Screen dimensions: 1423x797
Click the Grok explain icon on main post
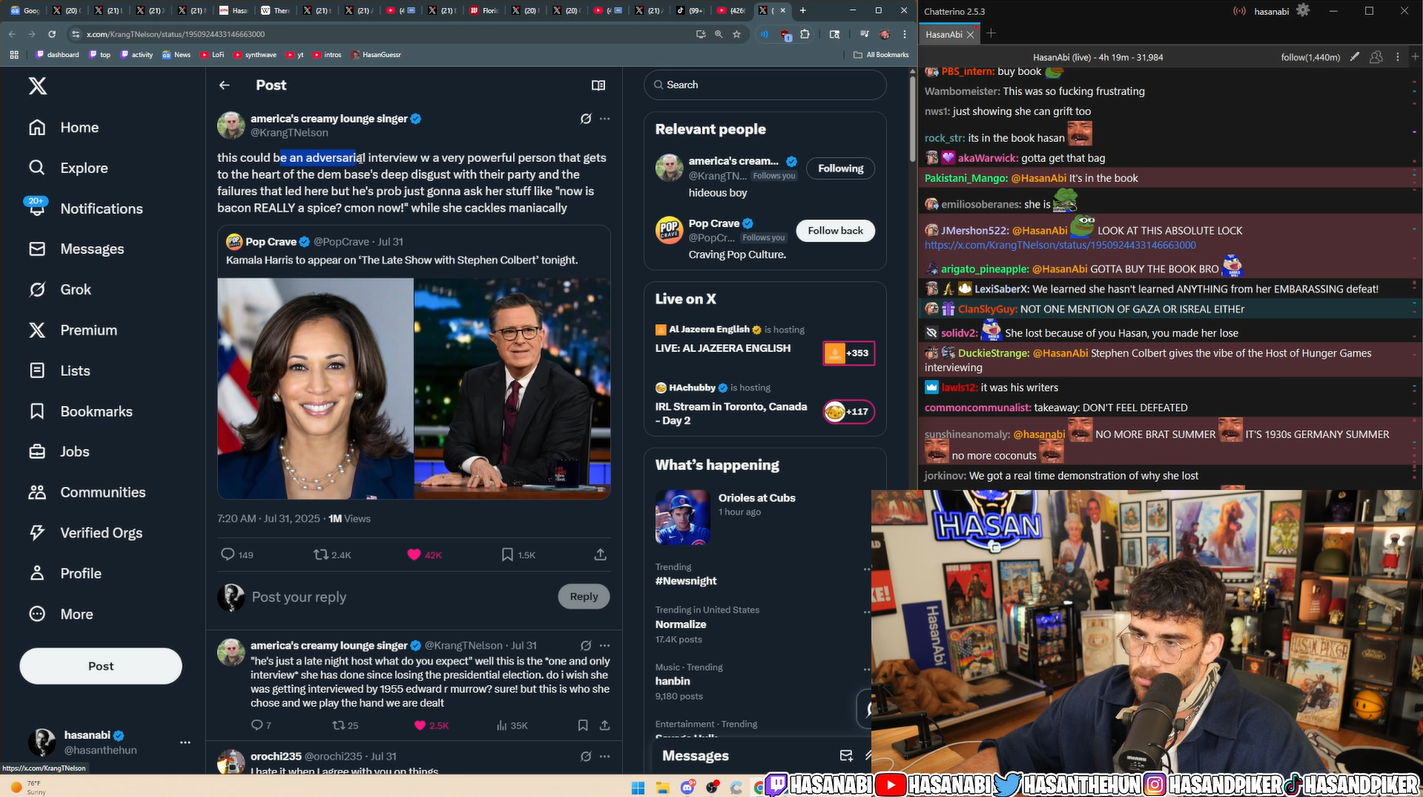(586, 118)
